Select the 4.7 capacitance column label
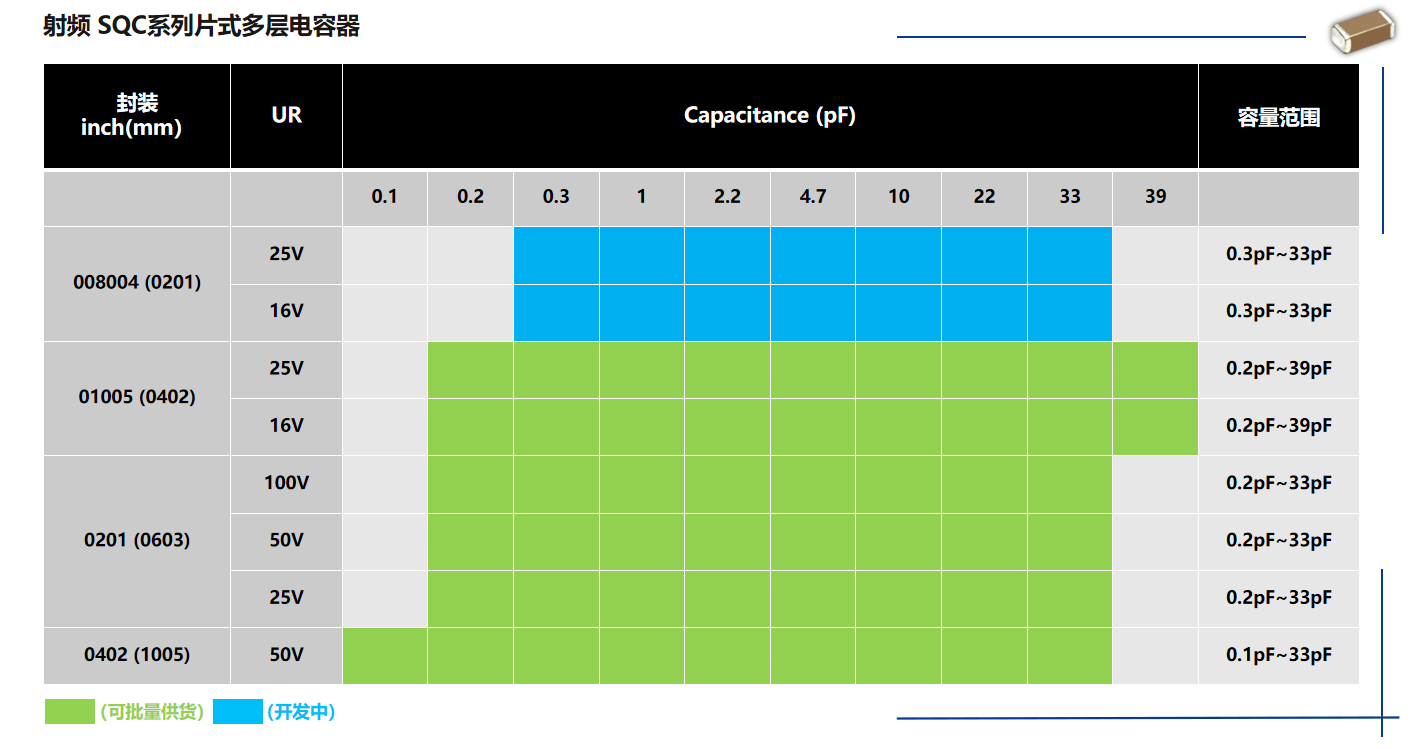Viewport: 1411px width, 749px height. (813, 197)
